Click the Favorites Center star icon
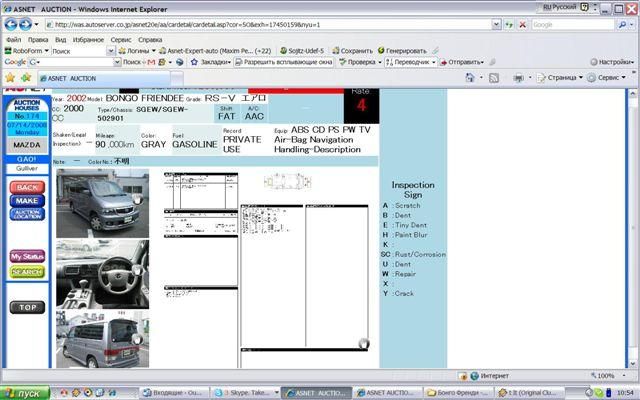Viewport: 640px width, 400px height. click(x=10, y=78)
